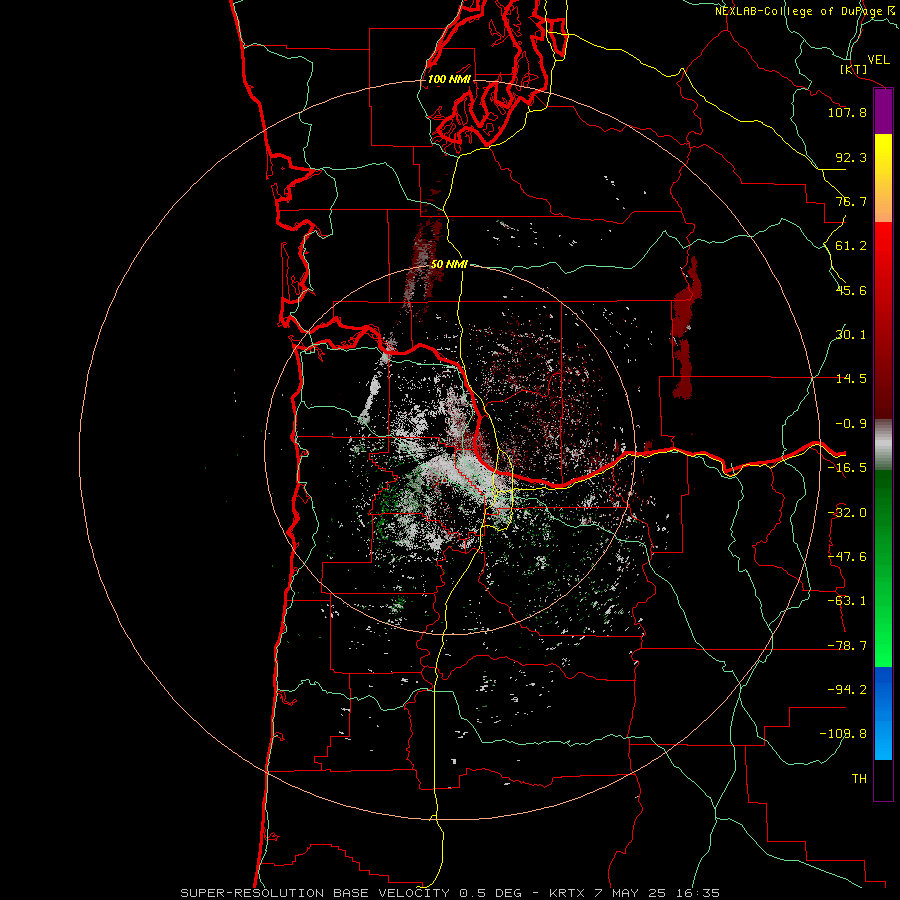The height and width of the screenshot is (900, 900).
Task: Pick the gray near-zero color bar segment
Action: tap(883, 444)
